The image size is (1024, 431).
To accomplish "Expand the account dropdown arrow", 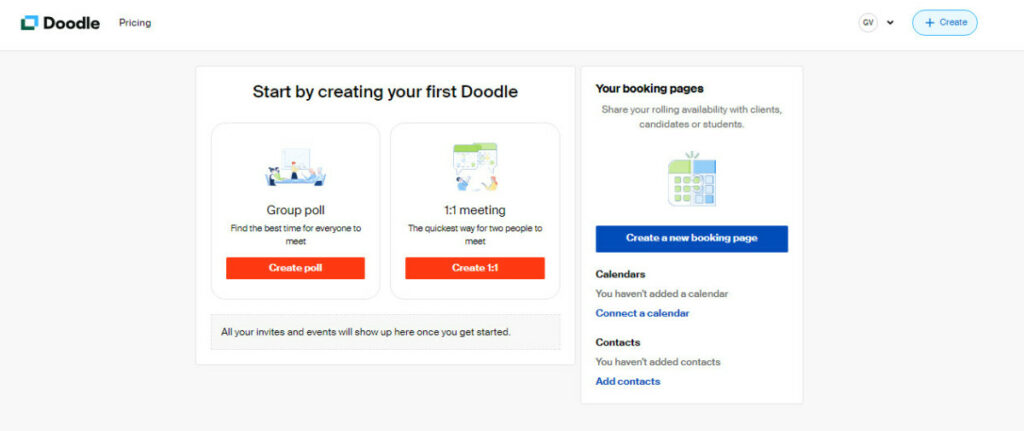I will click(890, 23).
